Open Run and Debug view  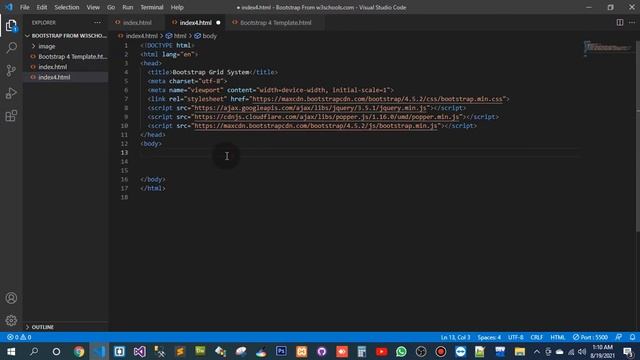click(x=11, y=93)
